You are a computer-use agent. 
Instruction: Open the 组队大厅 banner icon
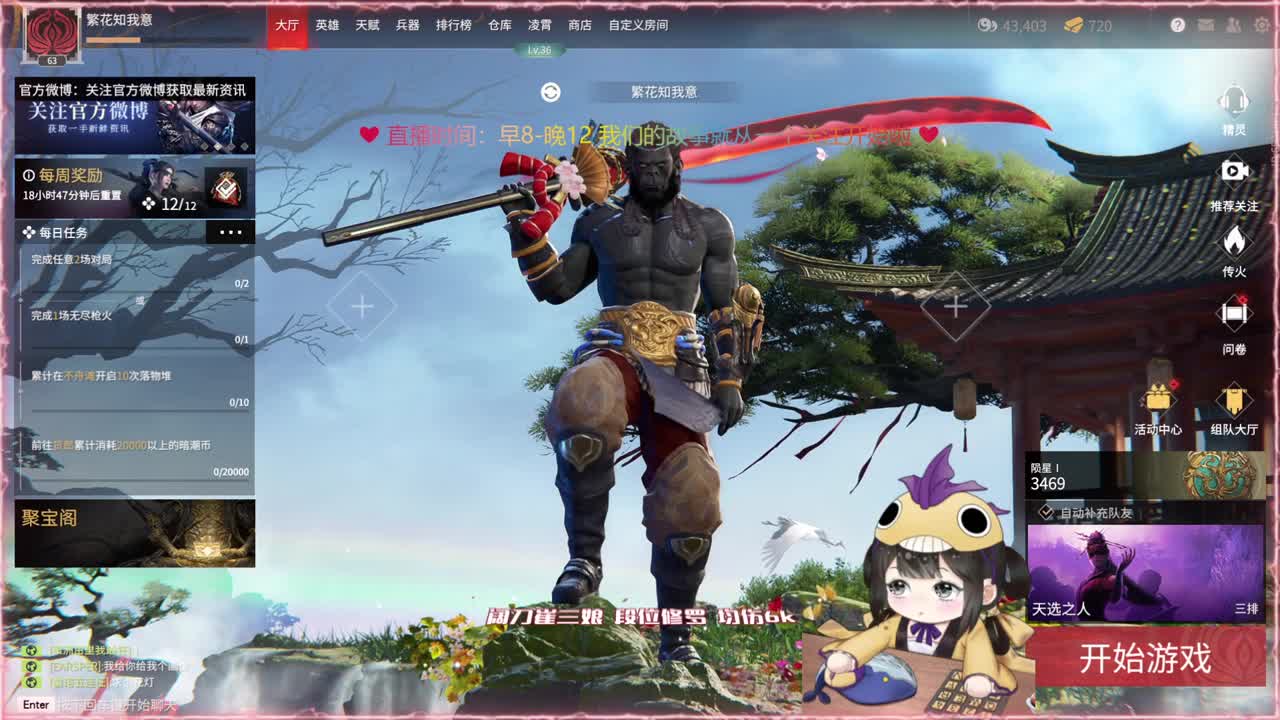point(1234,400)
